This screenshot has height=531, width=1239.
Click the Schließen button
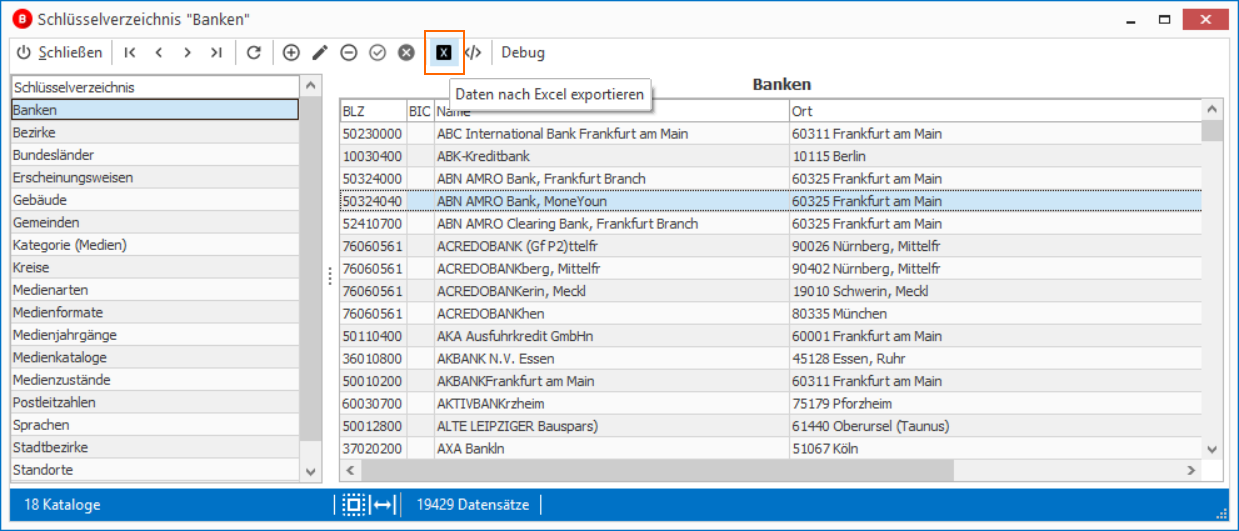[60, 52]
